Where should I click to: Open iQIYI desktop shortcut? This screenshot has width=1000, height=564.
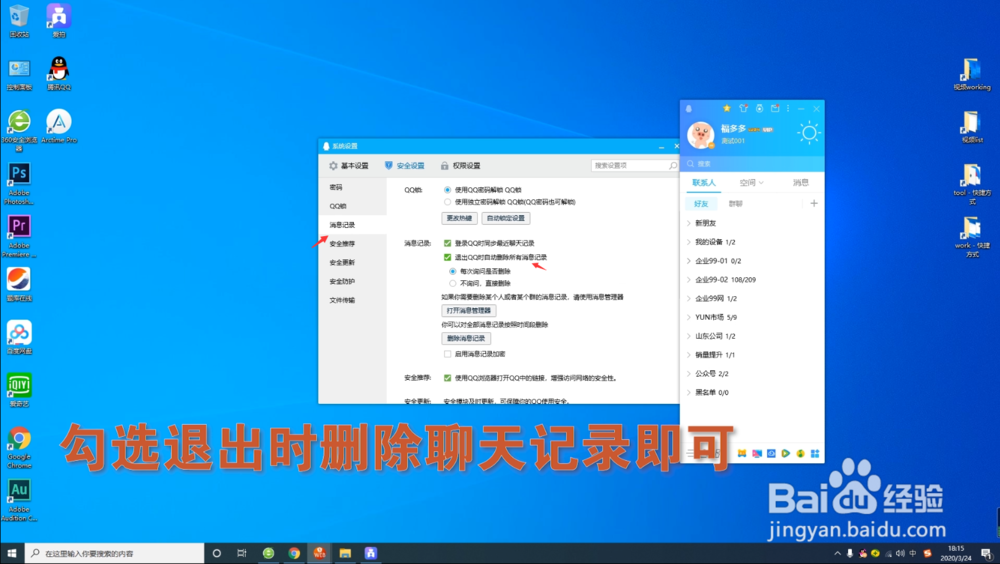[19, 390]
